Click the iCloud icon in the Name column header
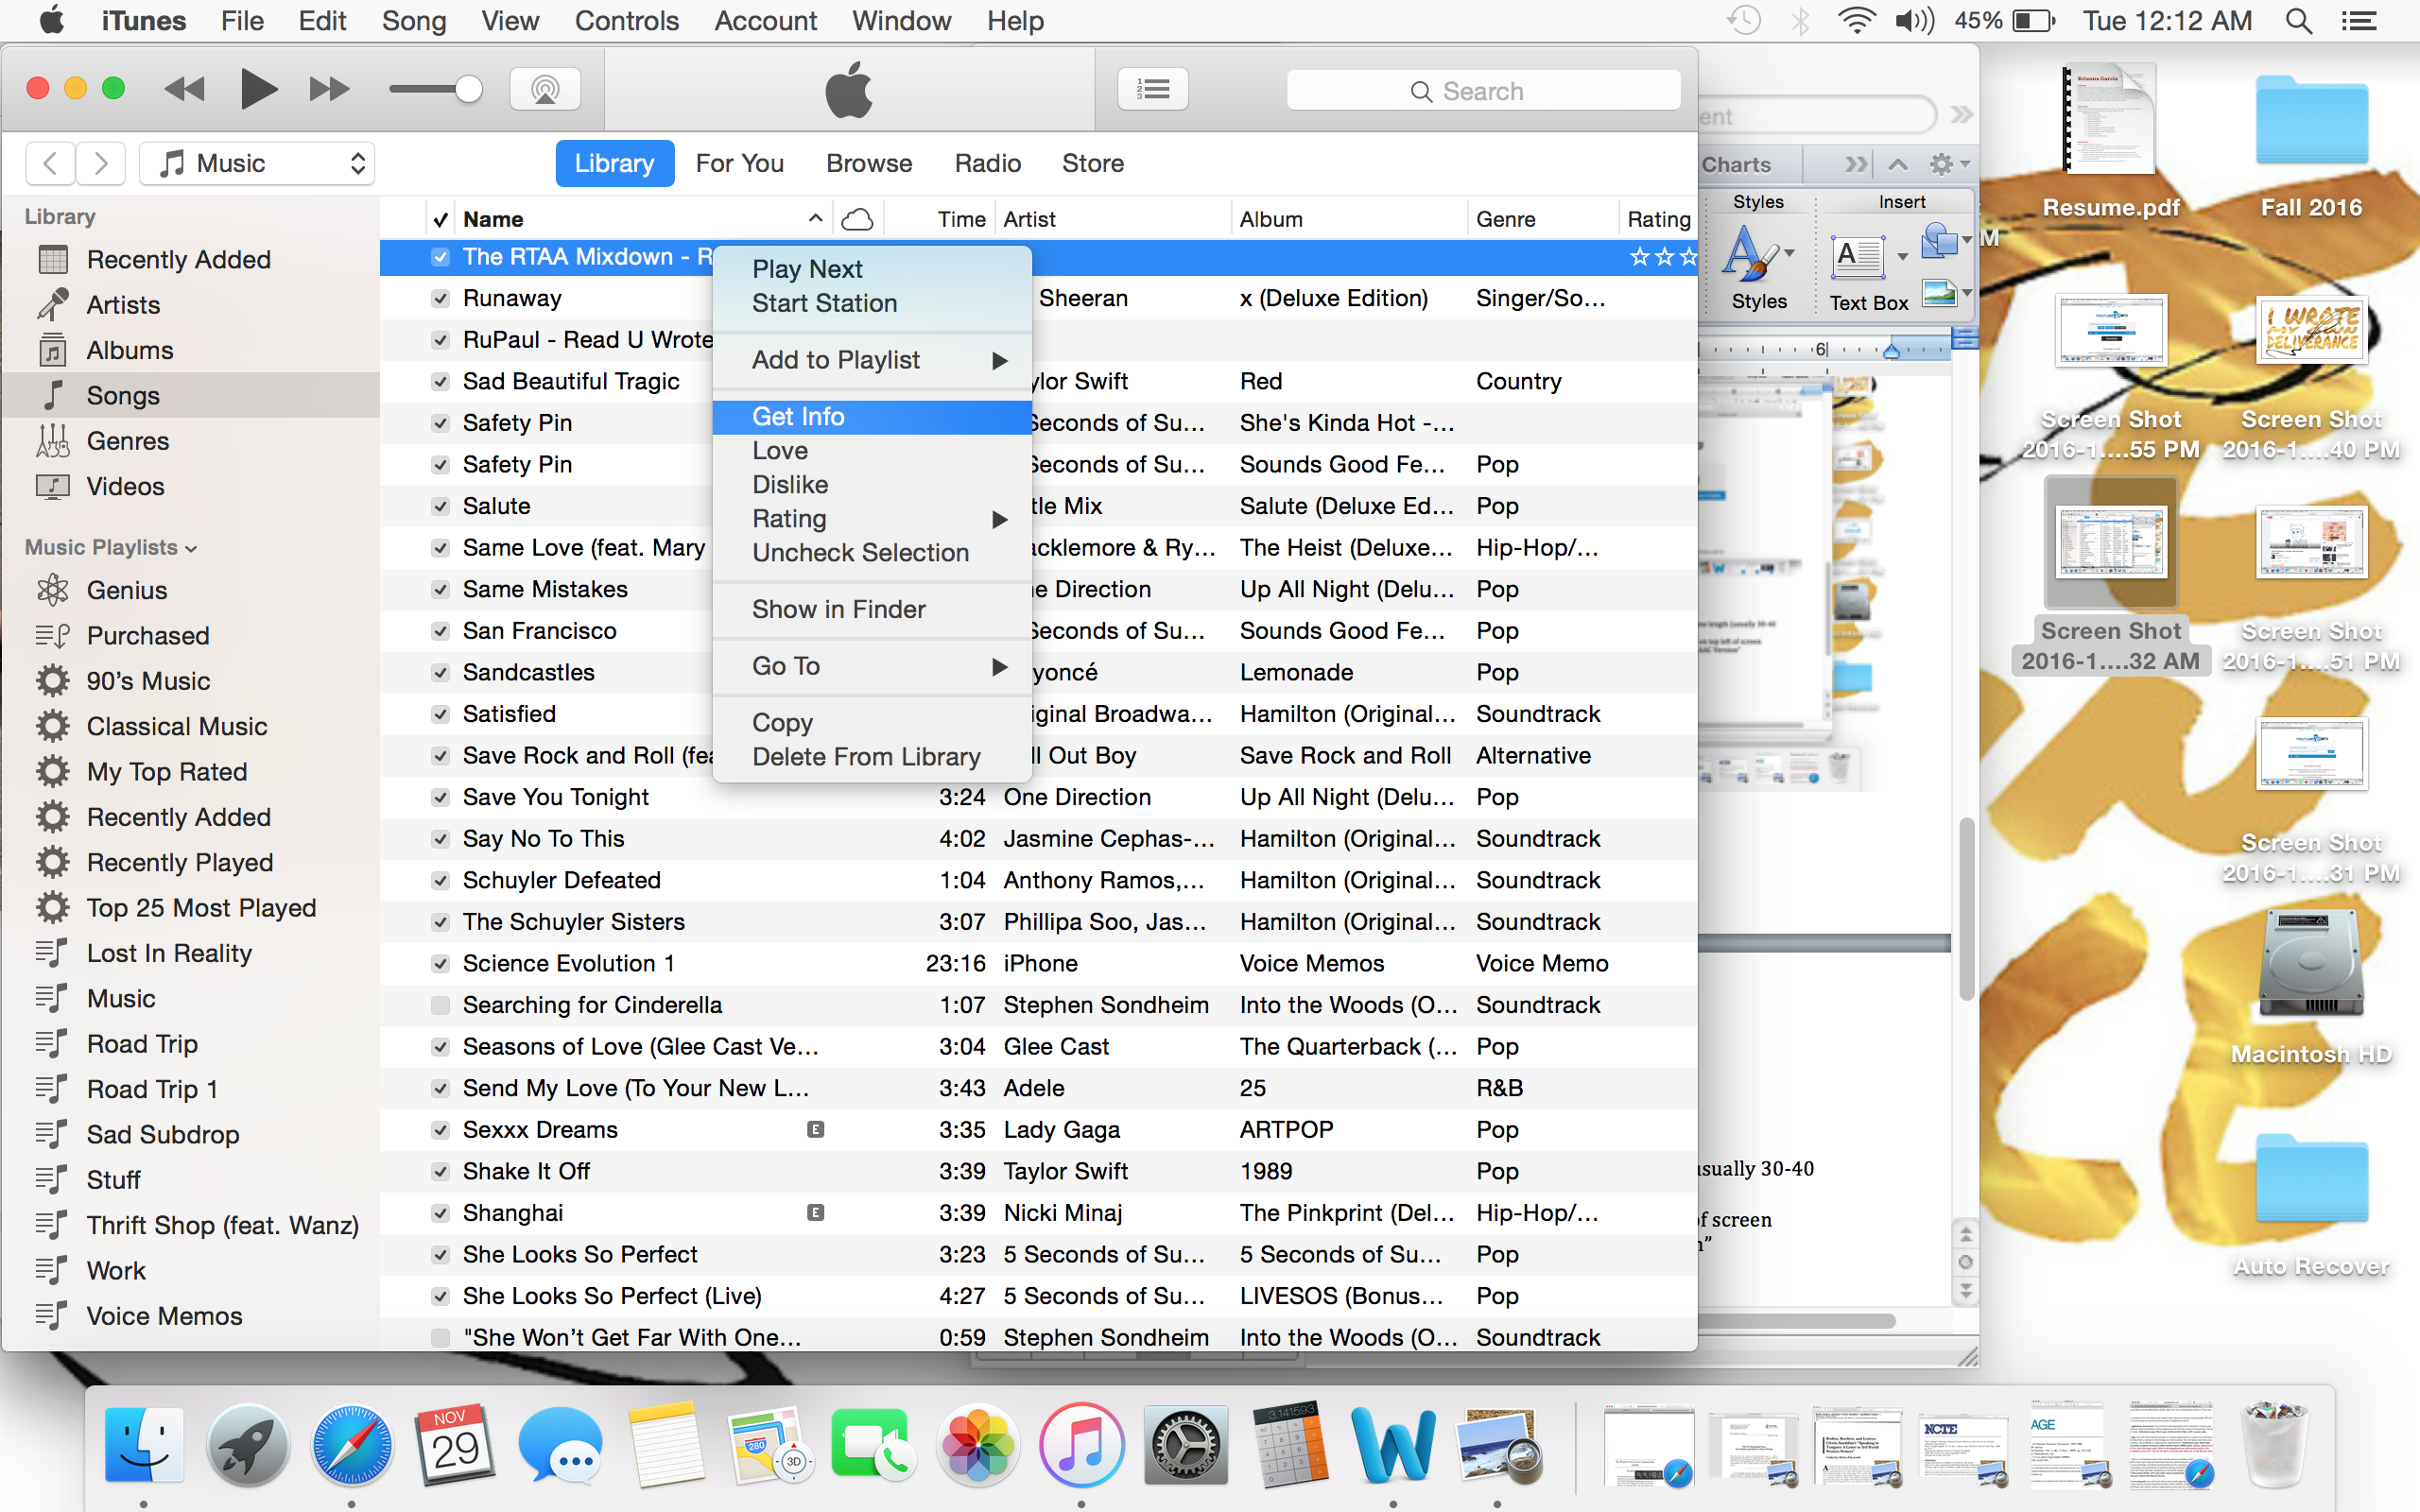This screenshot has width=2420, height=1512. [x=856, y=218]
